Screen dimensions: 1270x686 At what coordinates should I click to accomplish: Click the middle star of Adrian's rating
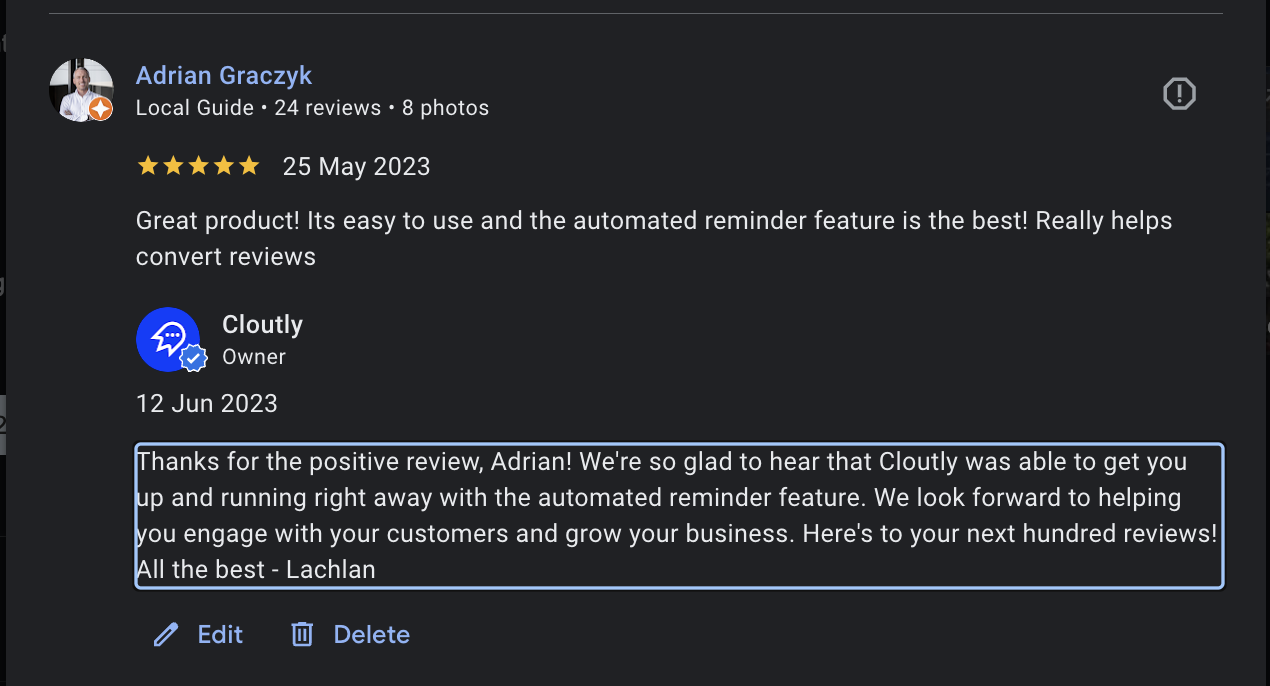pos(198,165)
